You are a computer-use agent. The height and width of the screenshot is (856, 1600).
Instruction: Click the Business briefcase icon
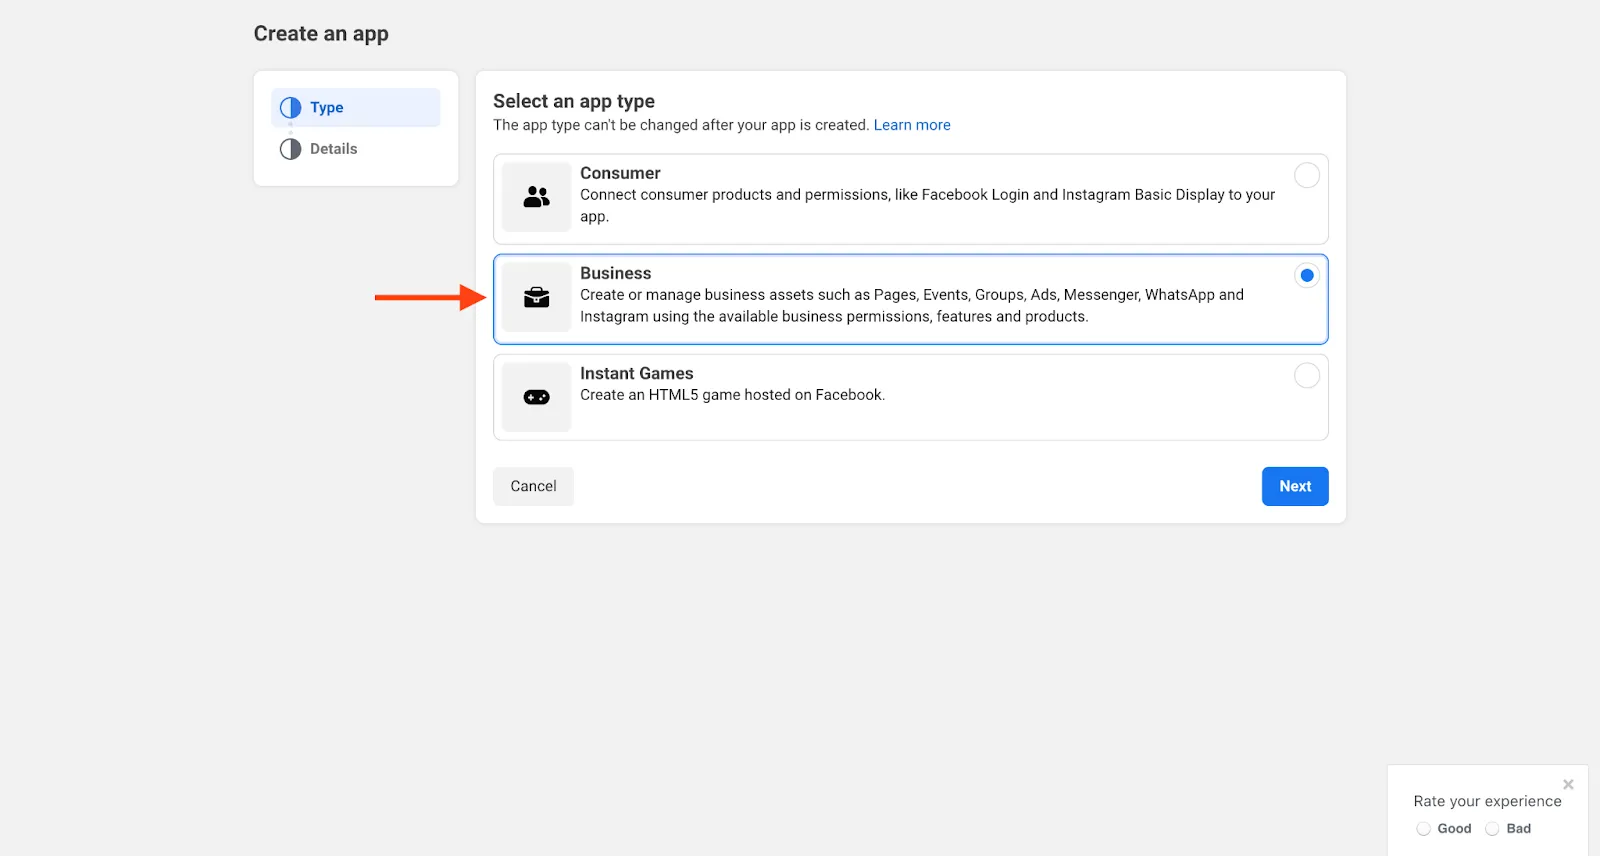tap(537, 297)
